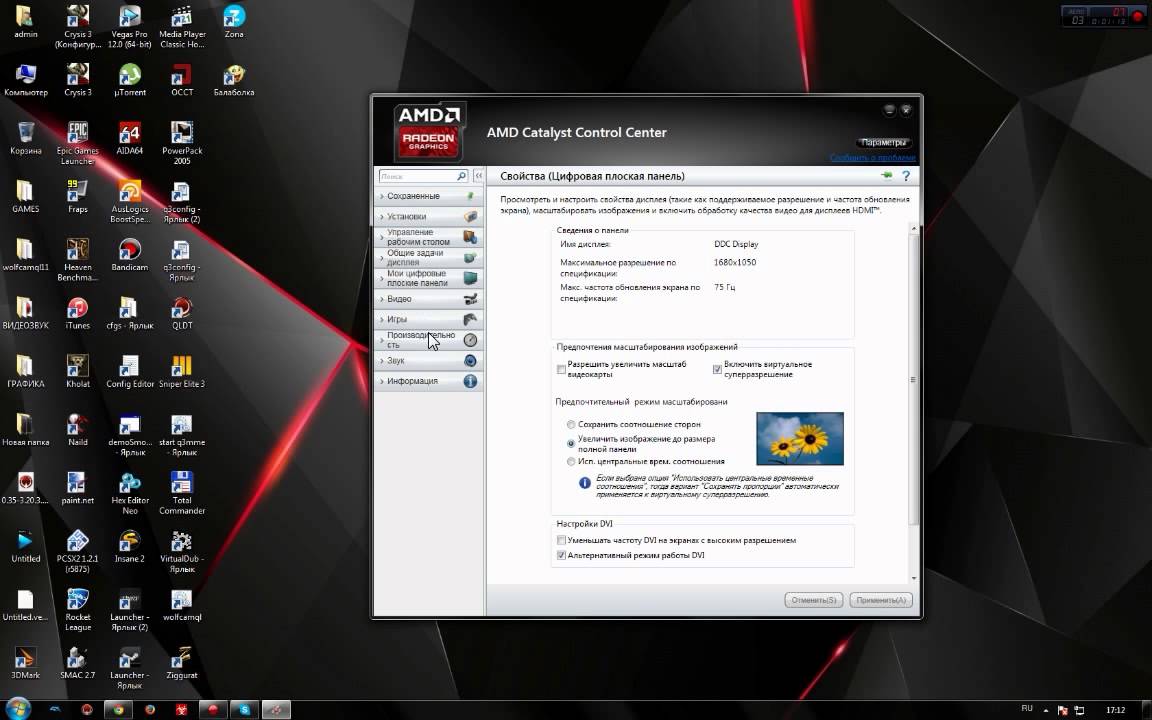
Task: Select the Корзина recycle bin icon
Action: click(x=25, y=138)
